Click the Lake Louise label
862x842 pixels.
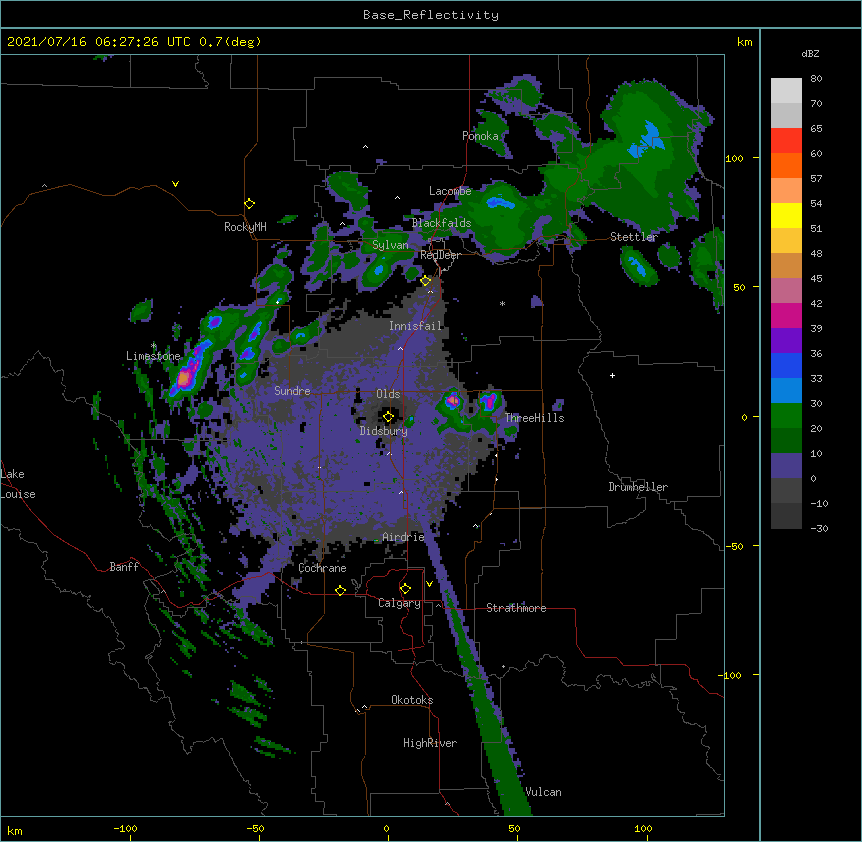tap(18, 484)
